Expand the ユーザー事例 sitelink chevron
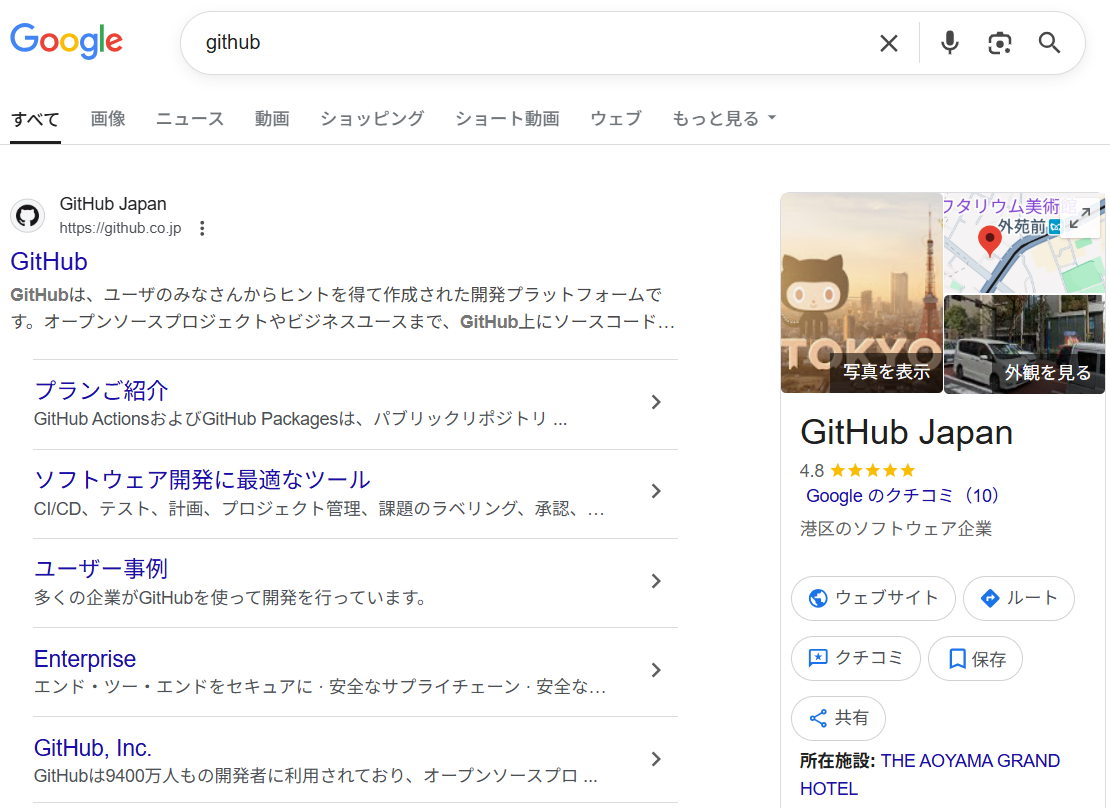The width and height of the screenshot is (1110, 808). pyautogui.click(x=656, y=581)
